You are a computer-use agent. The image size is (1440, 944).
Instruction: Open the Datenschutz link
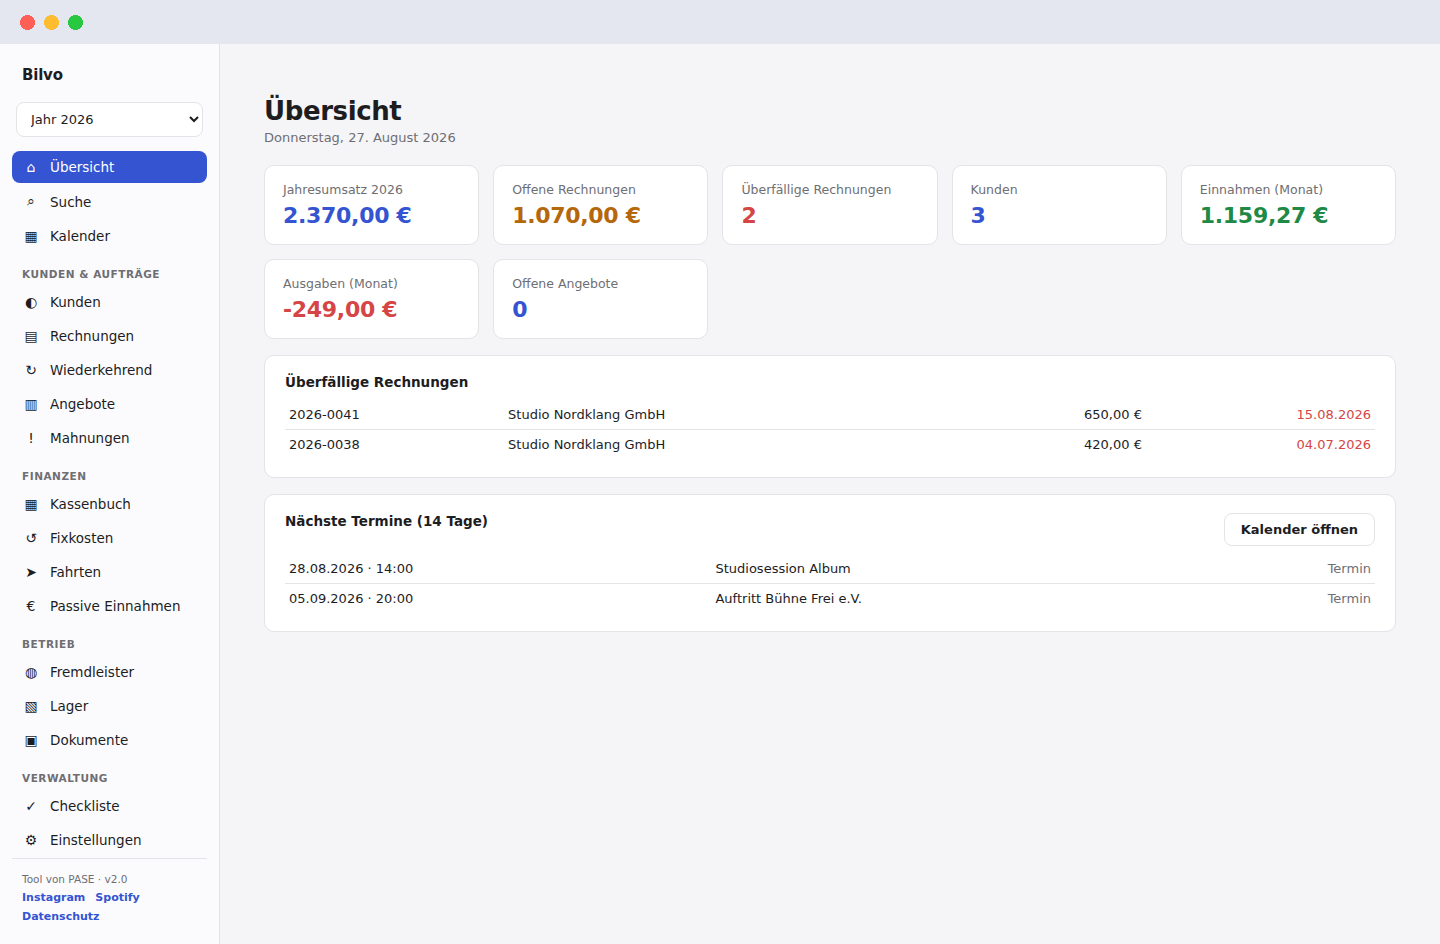pos(61,916)
